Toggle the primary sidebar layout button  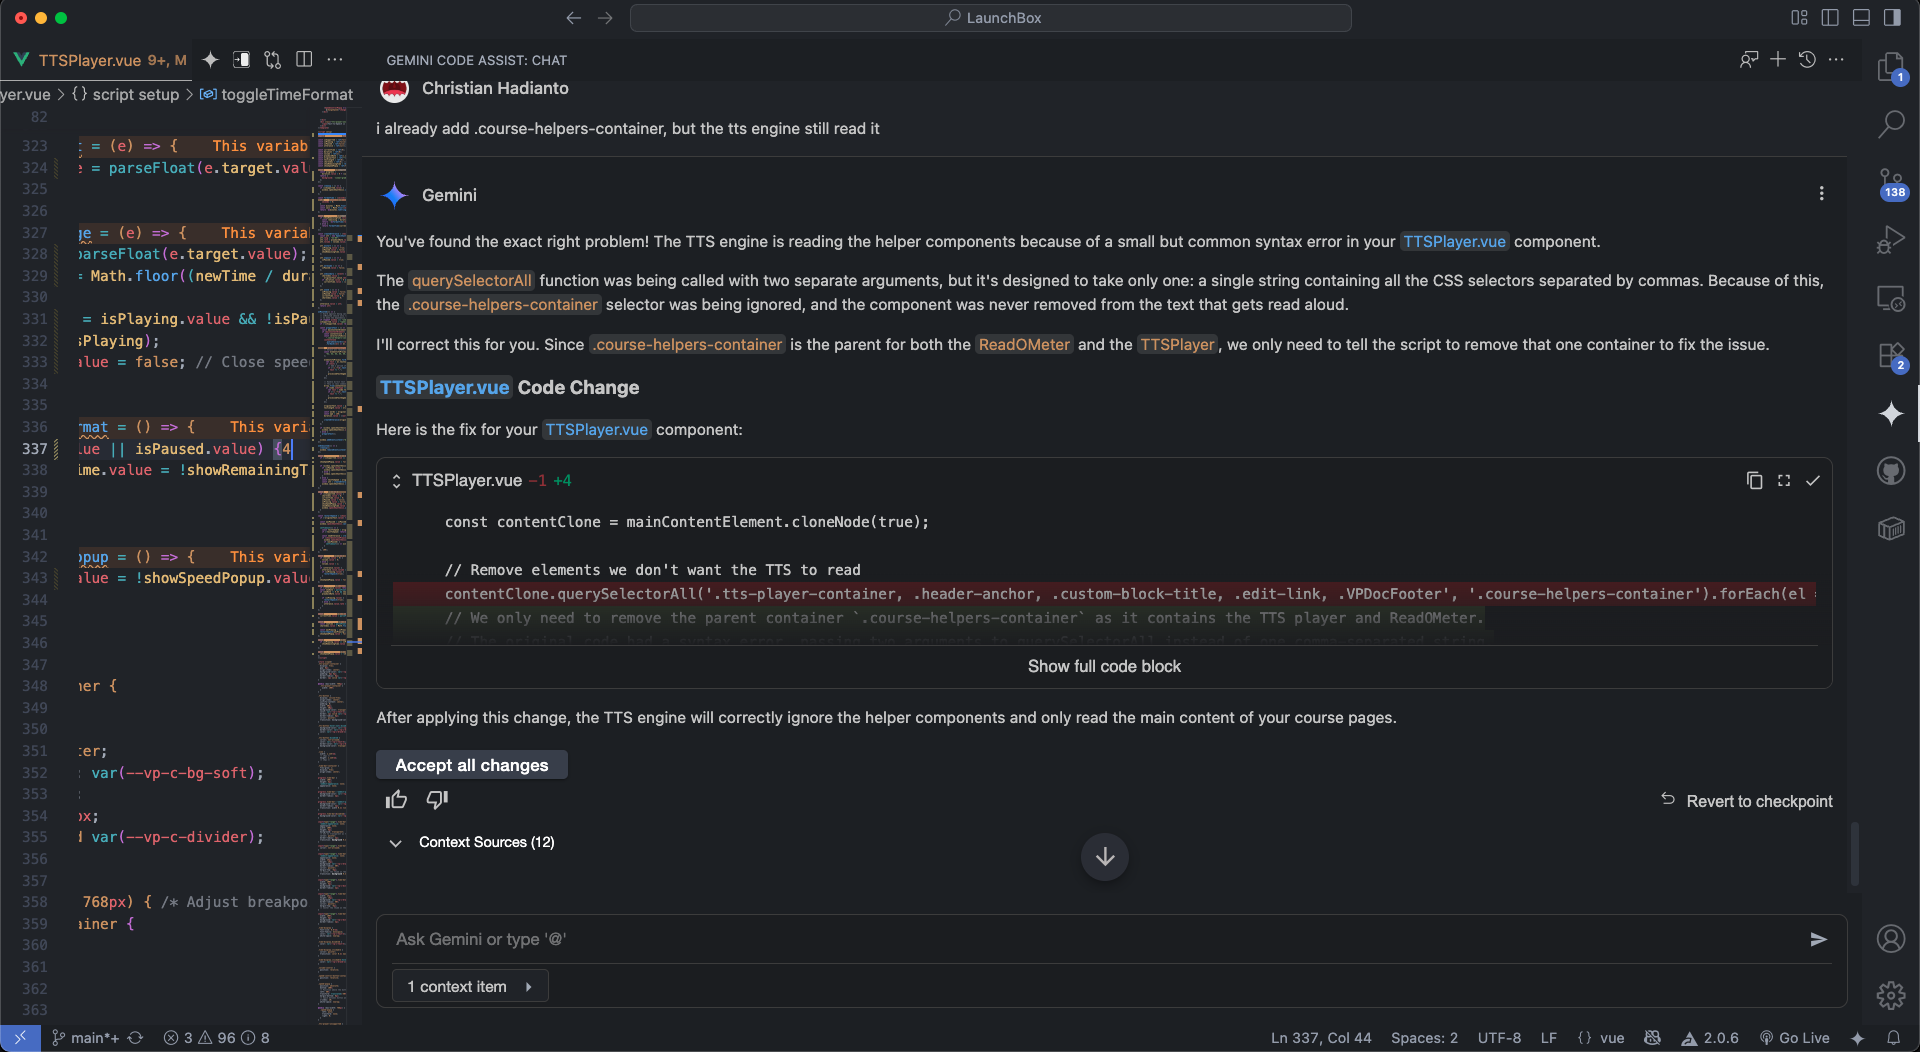[1830, 18]
